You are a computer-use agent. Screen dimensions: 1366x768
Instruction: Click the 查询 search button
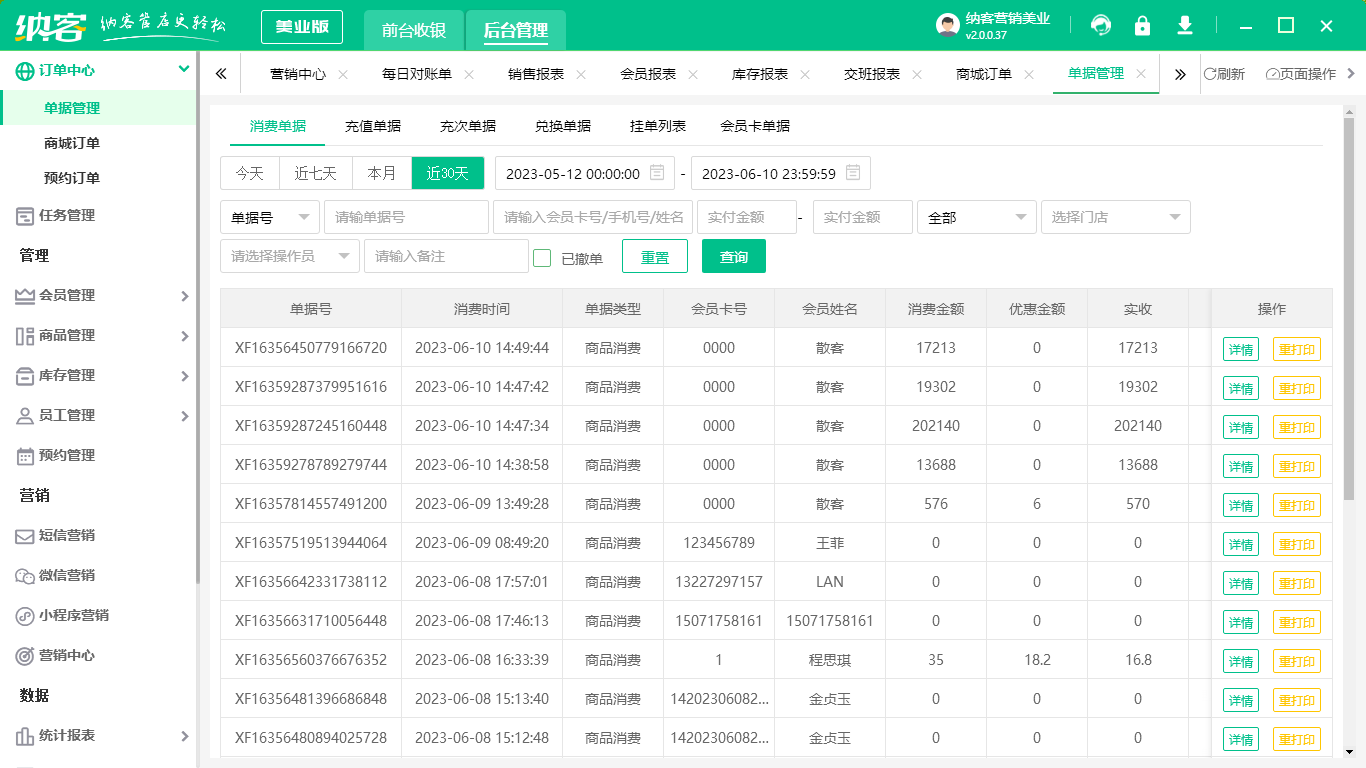point(734,256)
